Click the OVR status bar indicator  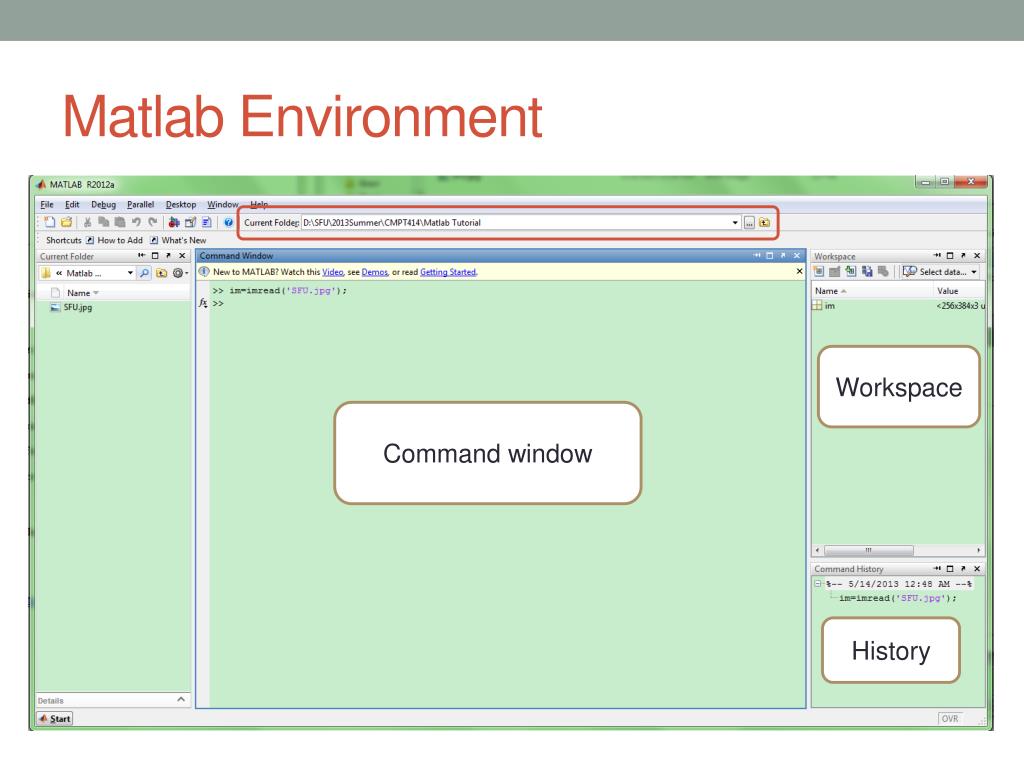[x=950, y=718]
